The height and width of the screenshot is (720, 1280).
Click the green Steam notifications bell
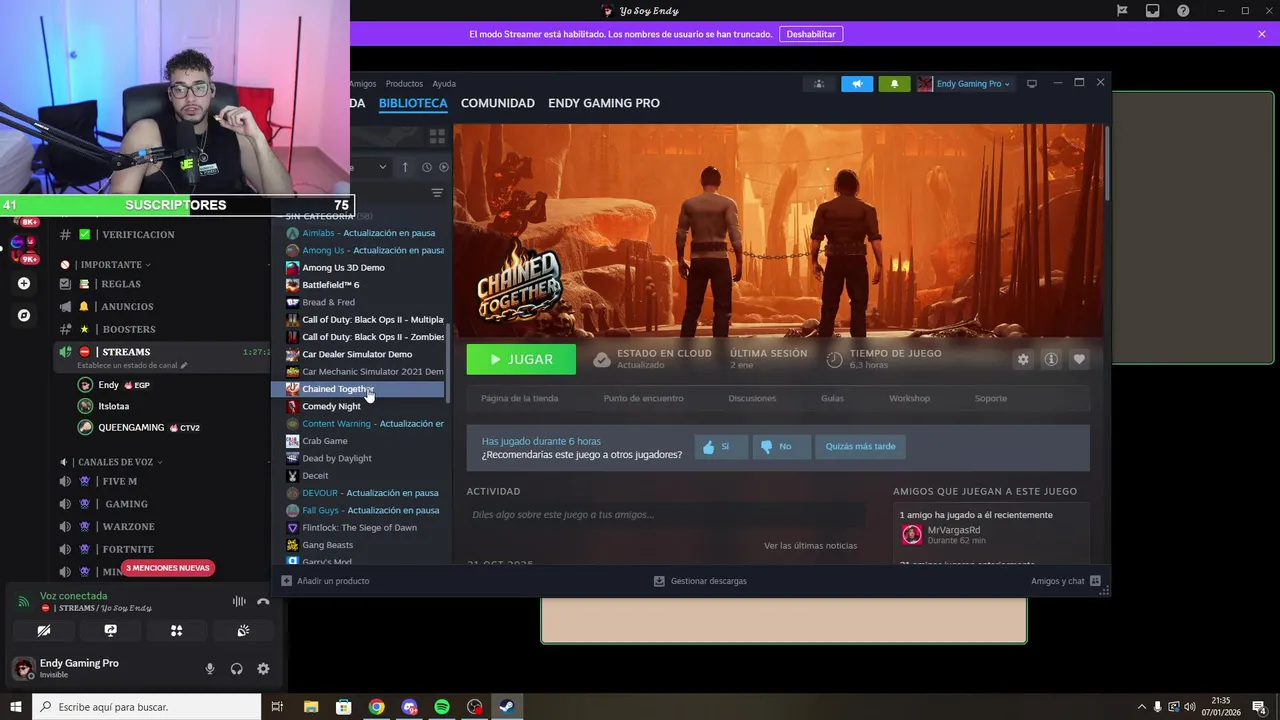pos(894,84)
